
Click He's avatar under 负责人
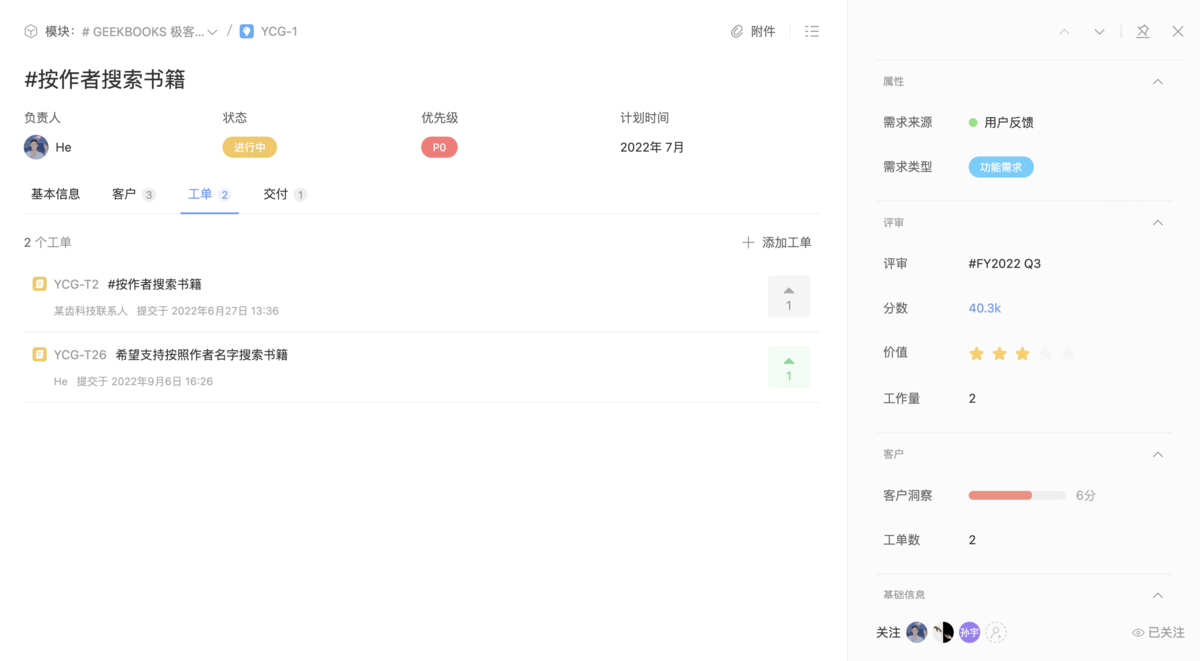pos(36,147)
